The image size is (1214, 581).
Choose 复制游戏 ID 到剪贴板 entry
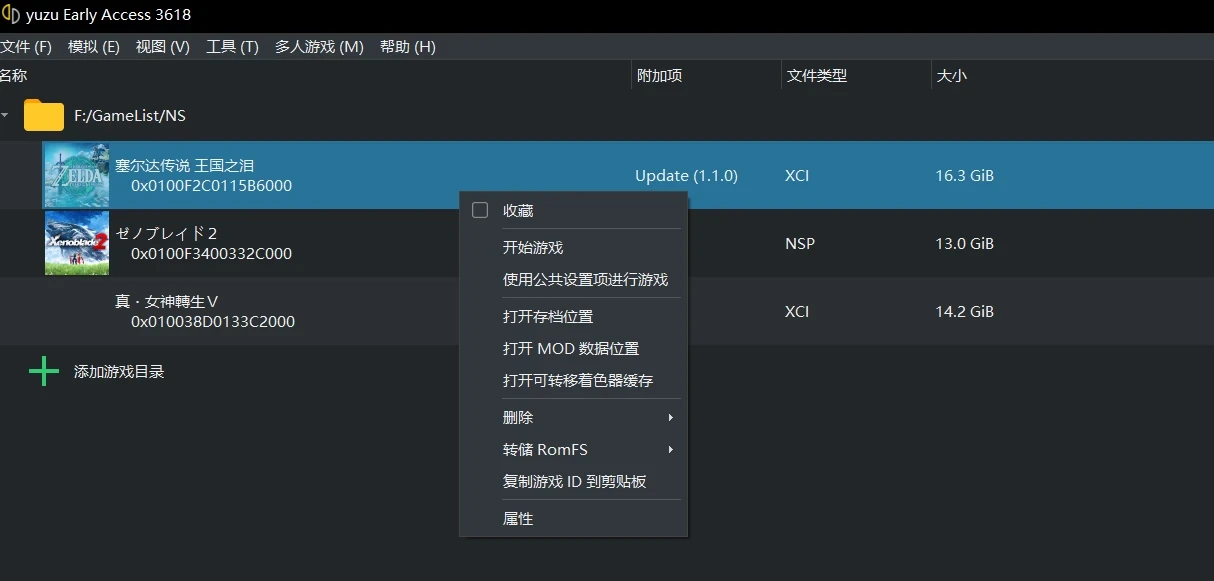pyautogui.click(x=573, y=481)
